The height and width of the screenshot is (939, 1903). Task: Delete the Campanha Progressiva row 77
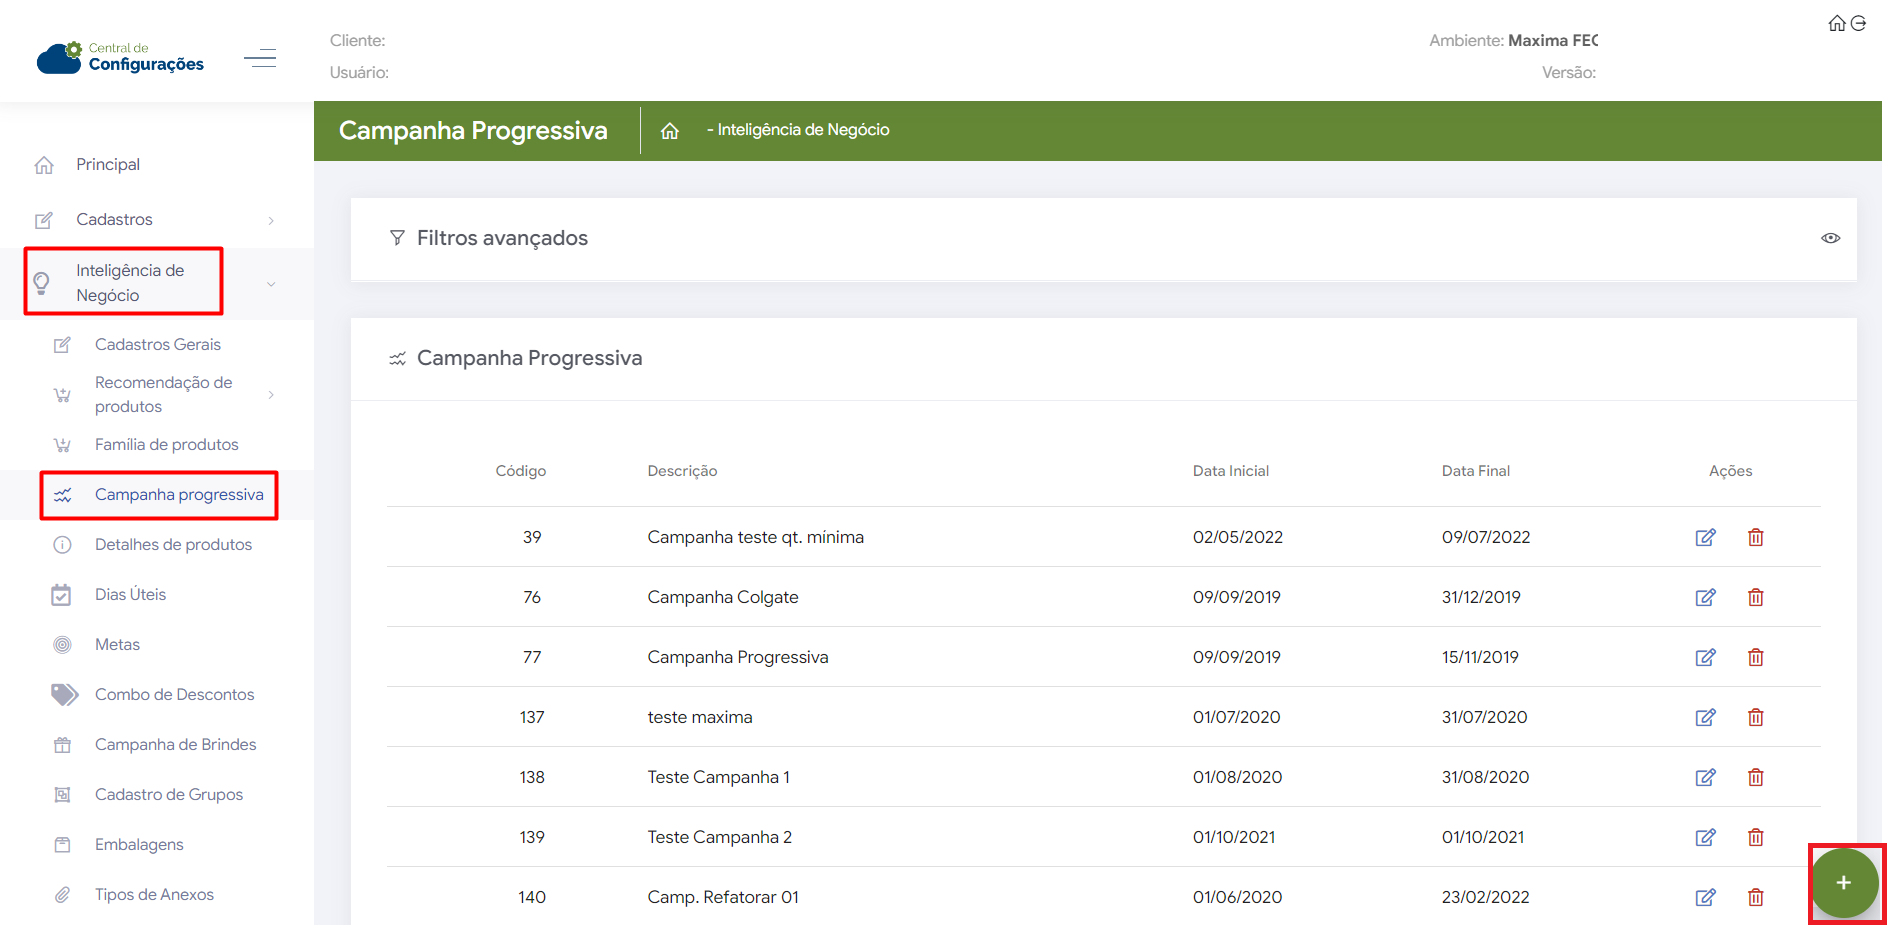click(1755, 657)
